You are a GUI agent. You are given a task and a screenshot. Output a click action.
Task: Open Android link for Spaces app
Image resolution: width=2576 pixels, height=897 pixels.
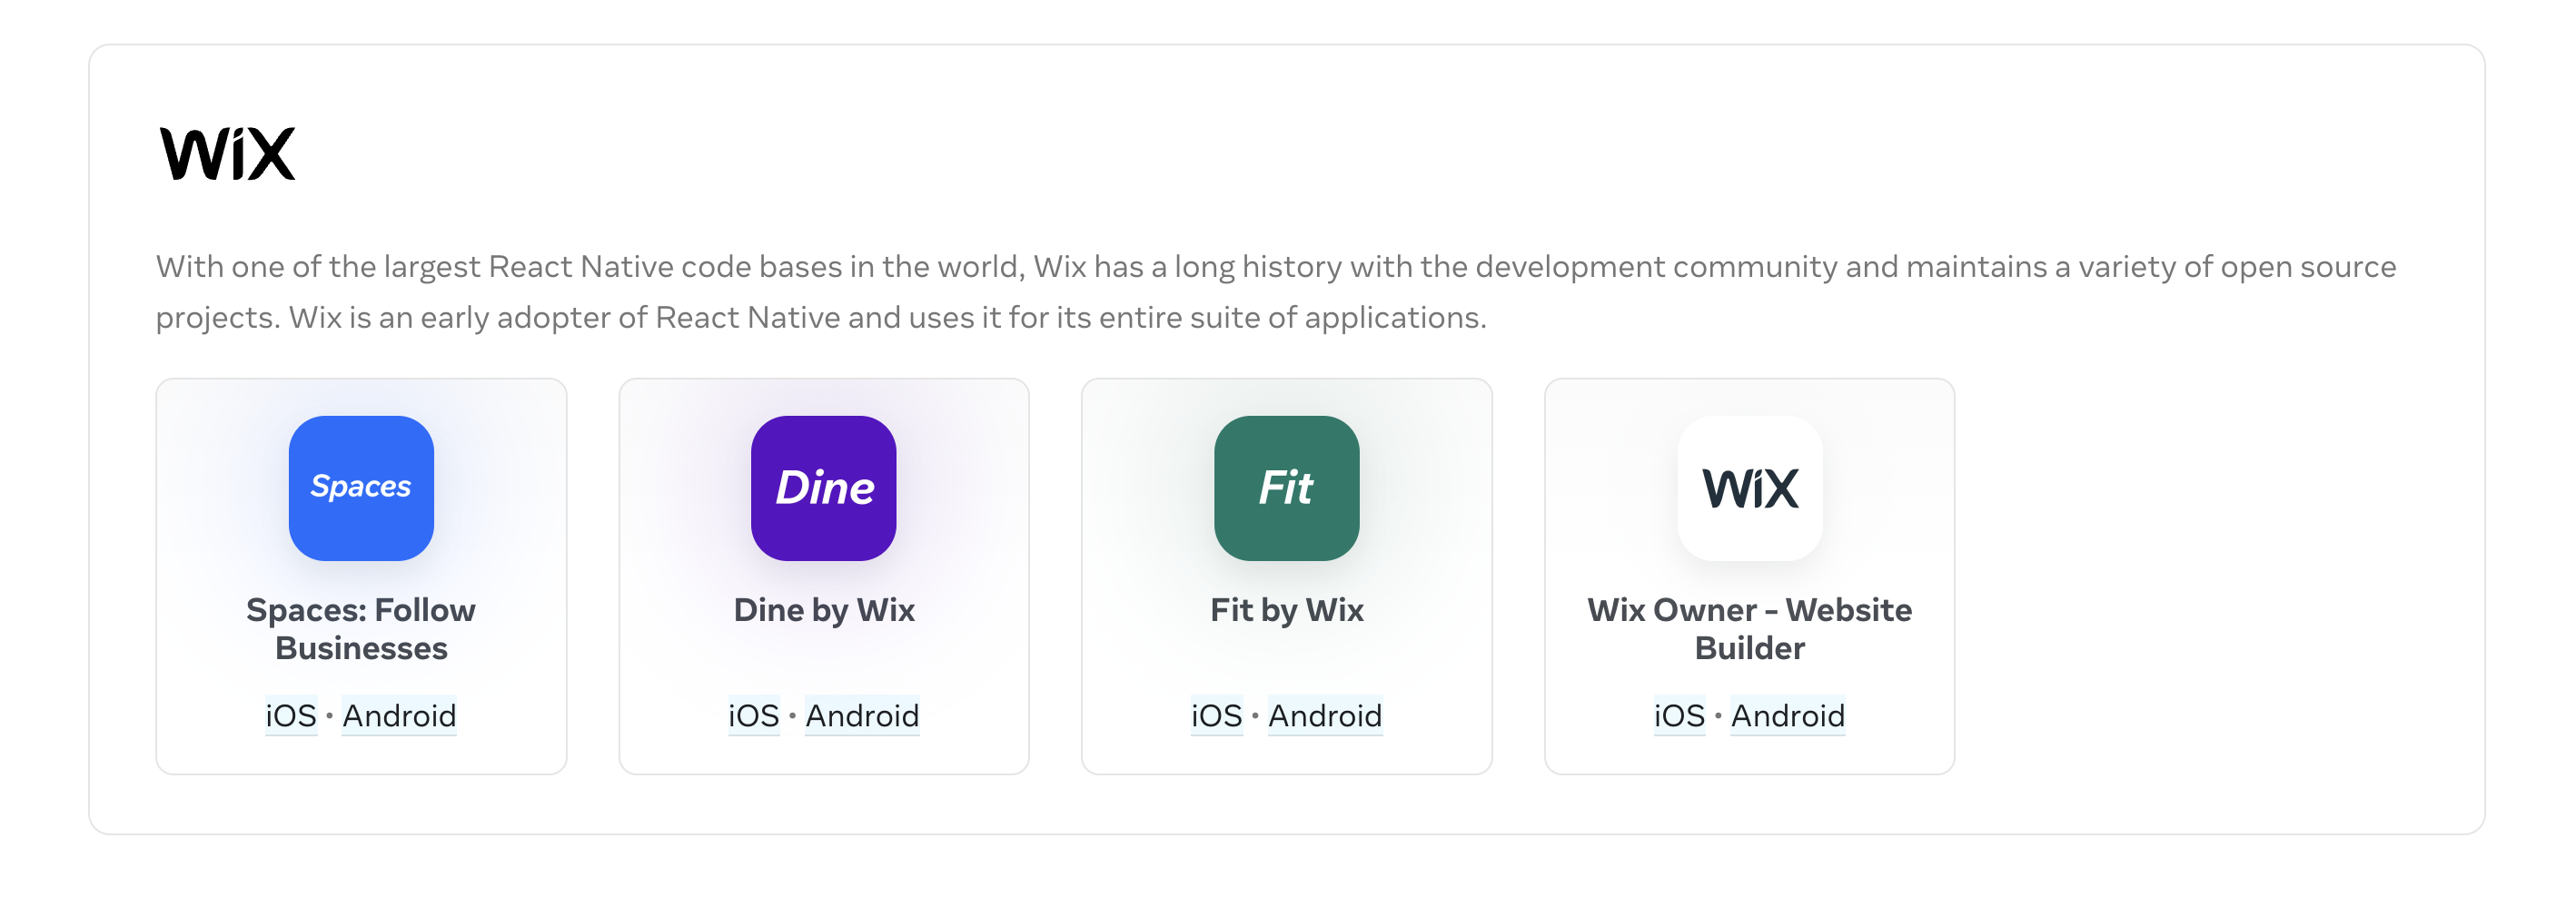tap(399, 716)
